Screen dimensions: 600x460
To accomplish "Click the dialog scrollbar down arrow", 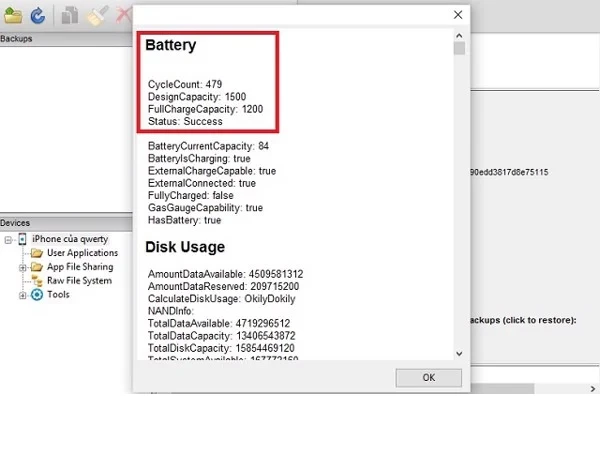I will [x=459, y=353].
